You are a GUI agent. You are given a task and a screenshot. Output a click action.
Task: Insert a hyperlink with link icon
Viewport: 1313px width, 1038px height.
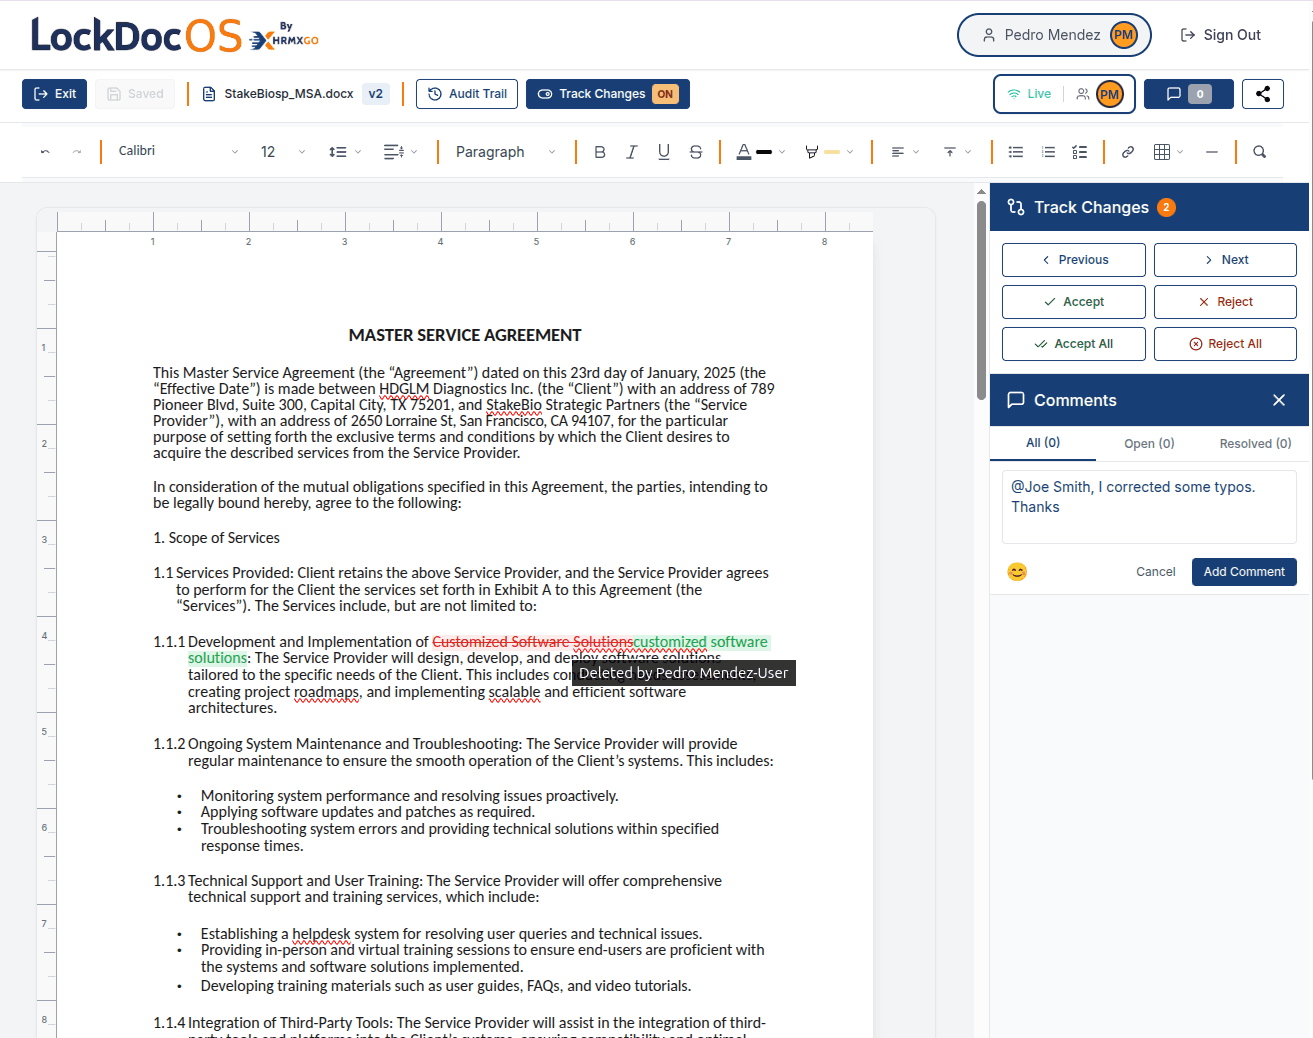(x=1128, y=152)
